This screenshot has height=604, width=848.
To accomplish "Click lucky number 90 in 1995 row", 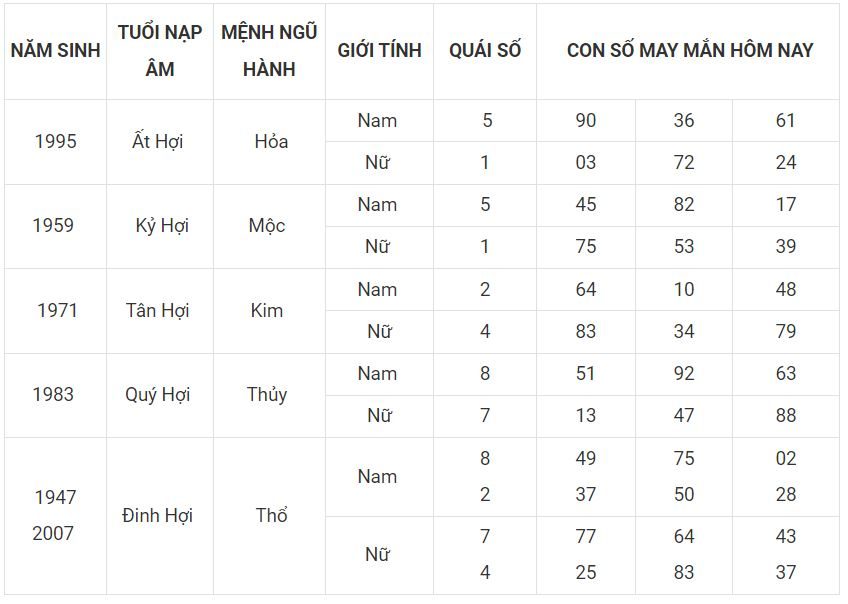I will [586, 121].
